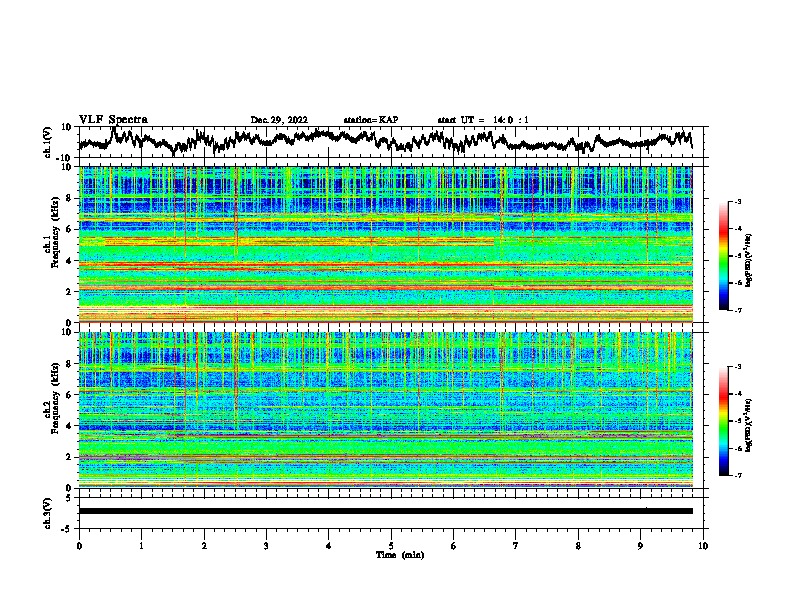Click time axis tick label "1"
The height and width of the screenshot is (612, 792).
[141, 546]
